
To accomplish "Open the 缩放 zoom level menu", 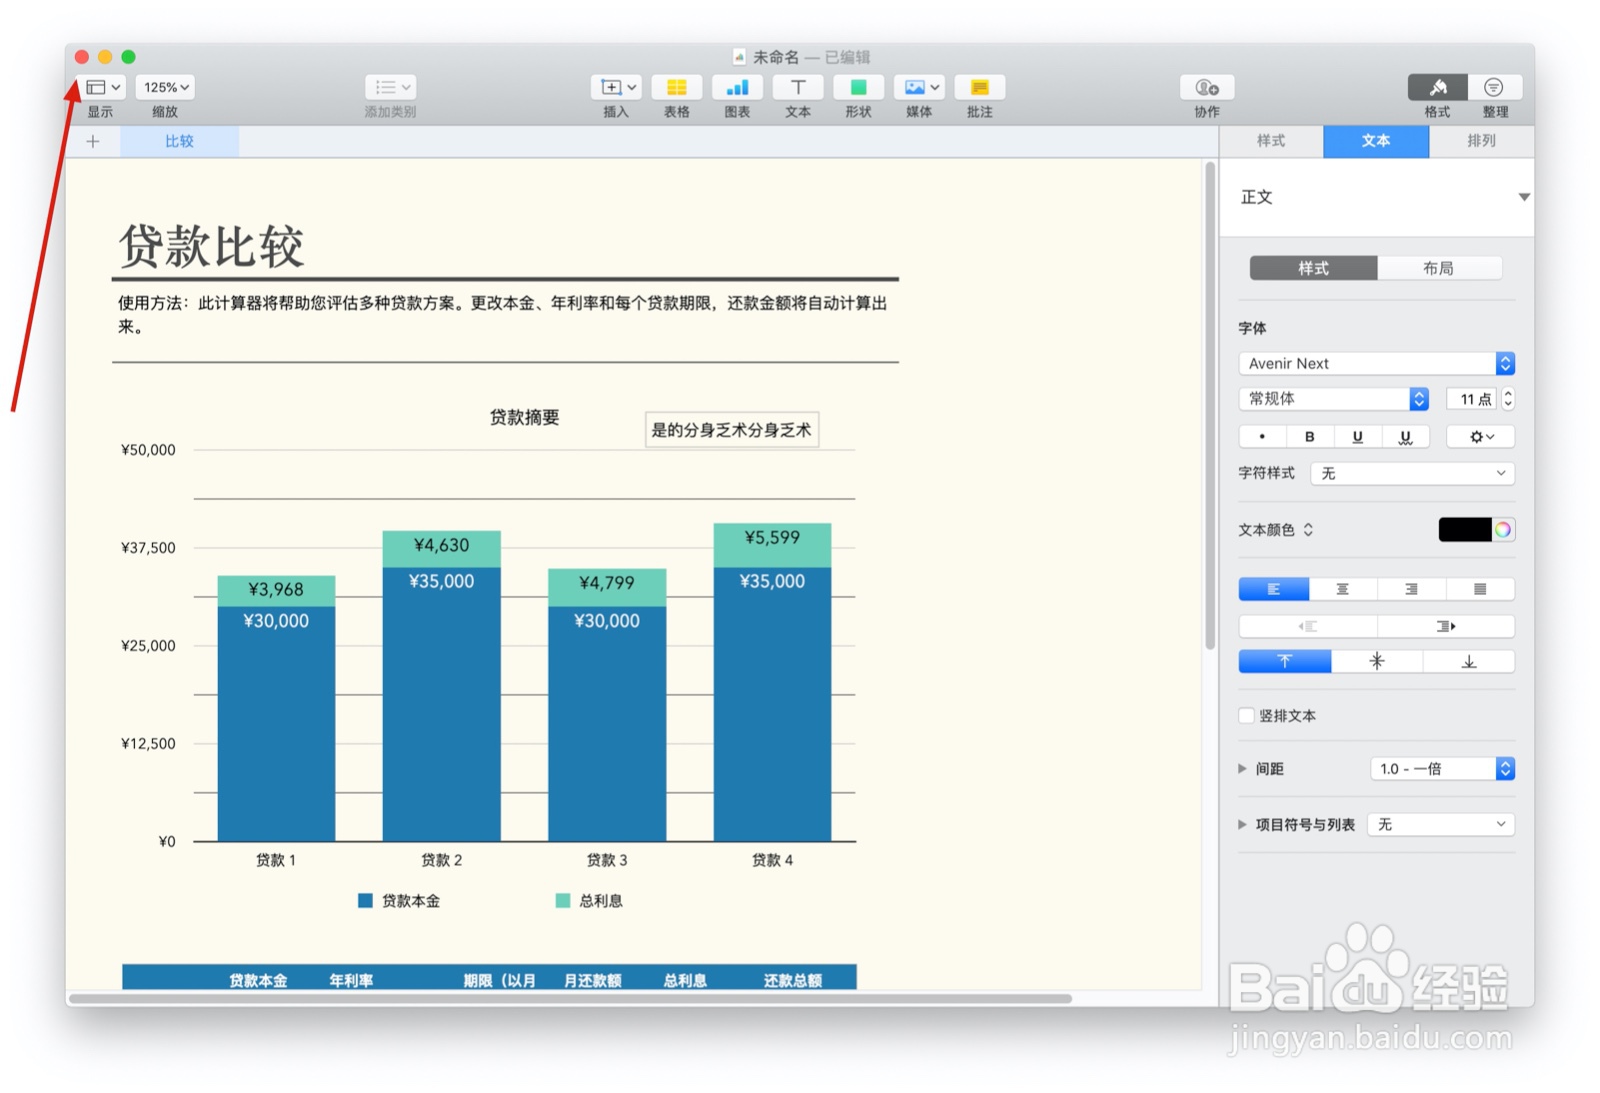I will point(164,87).
